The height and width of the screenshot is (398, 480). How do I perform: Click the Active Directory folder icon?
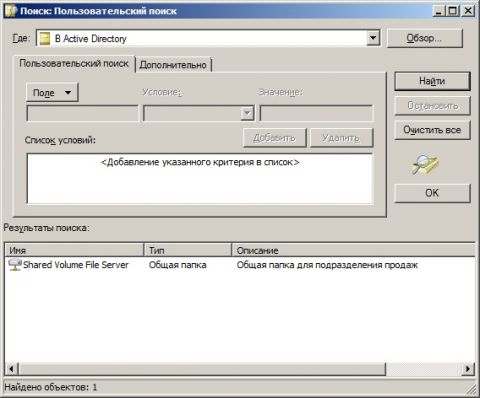[45, 38]
